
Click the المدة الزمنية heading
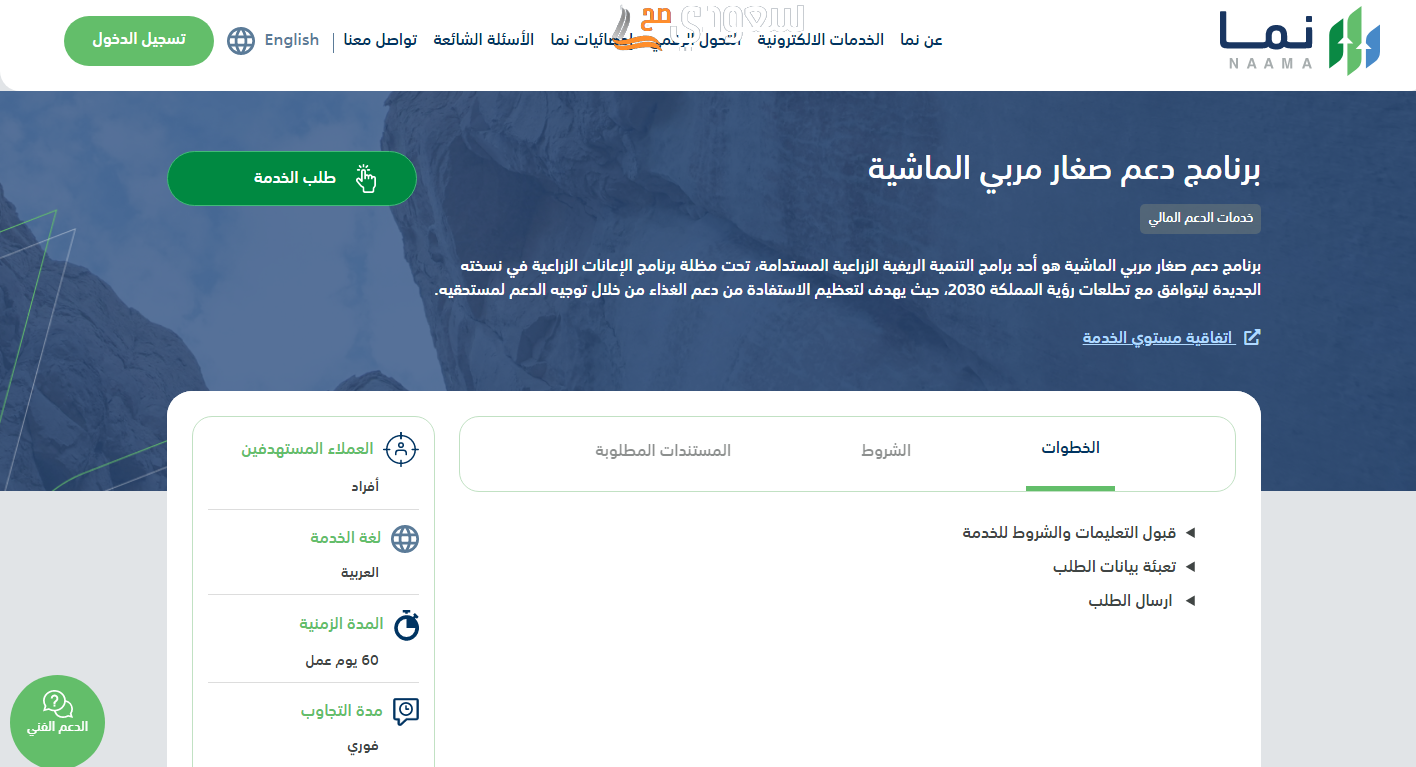click(x=341, y=624)
